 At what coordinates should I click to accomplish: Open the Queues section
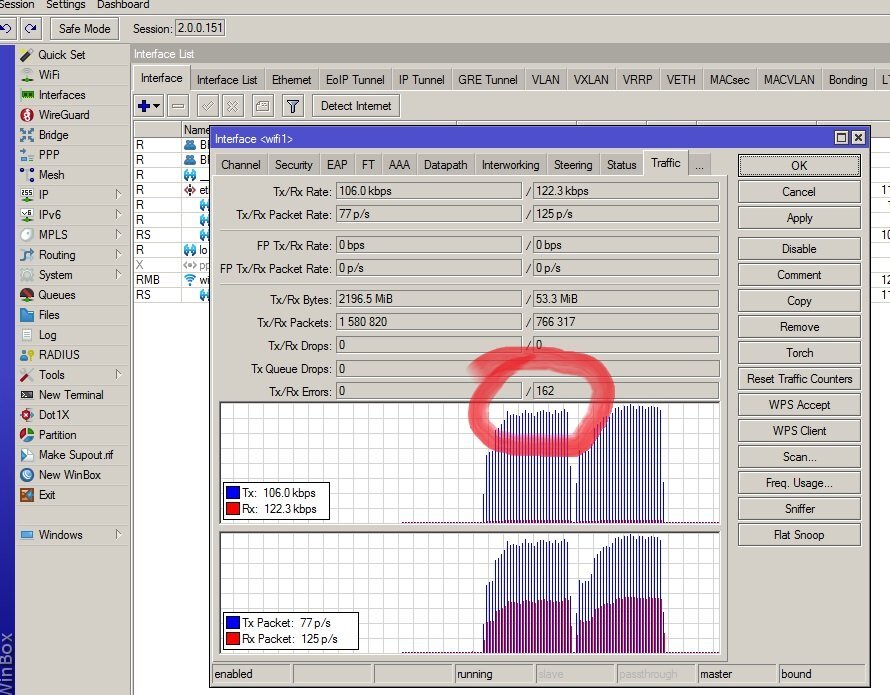coord(57,295)
